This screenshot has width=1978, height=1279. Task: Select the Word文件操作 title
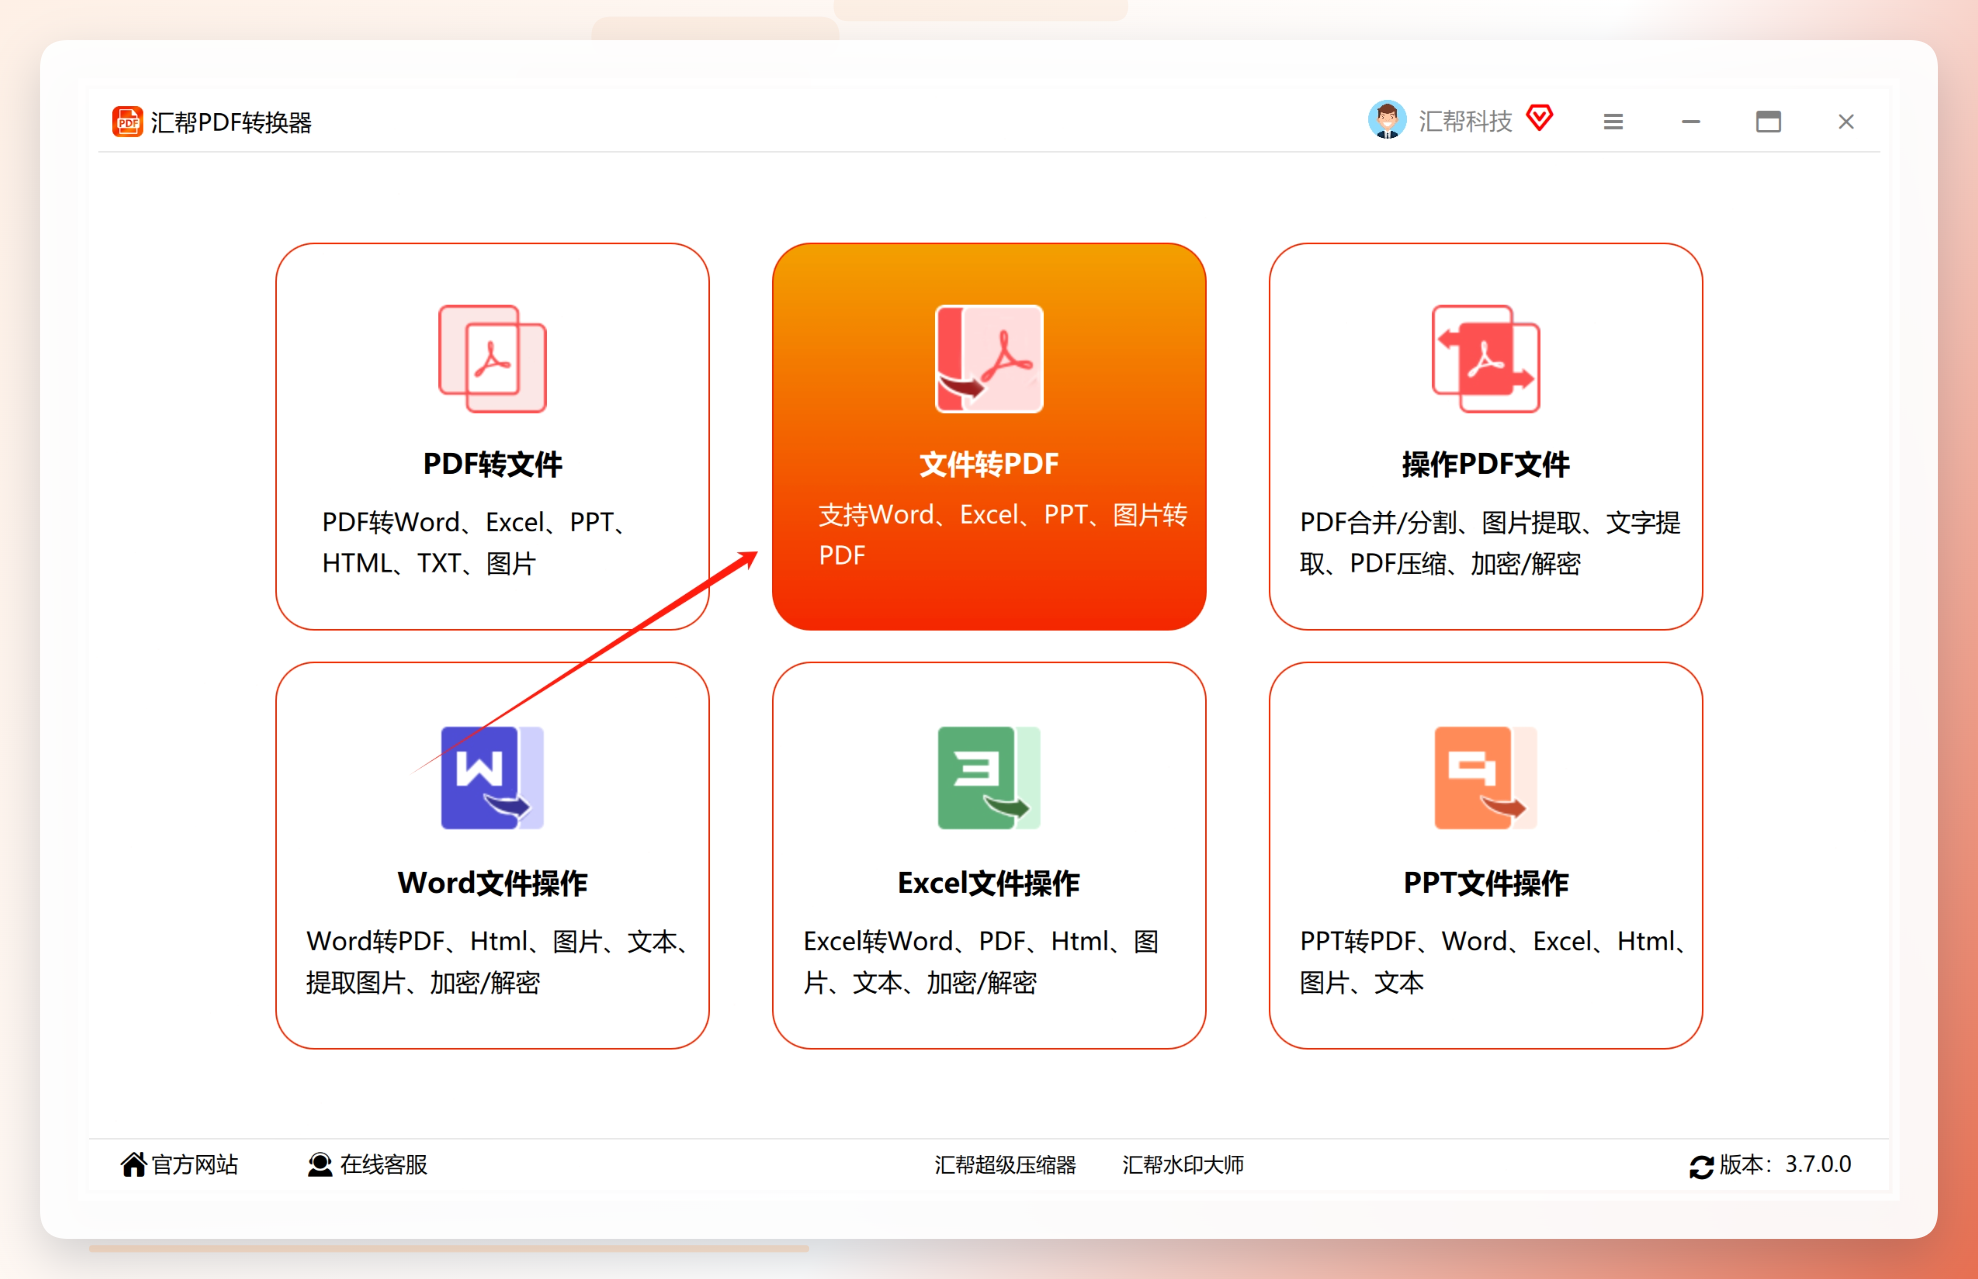coord(492,883)
